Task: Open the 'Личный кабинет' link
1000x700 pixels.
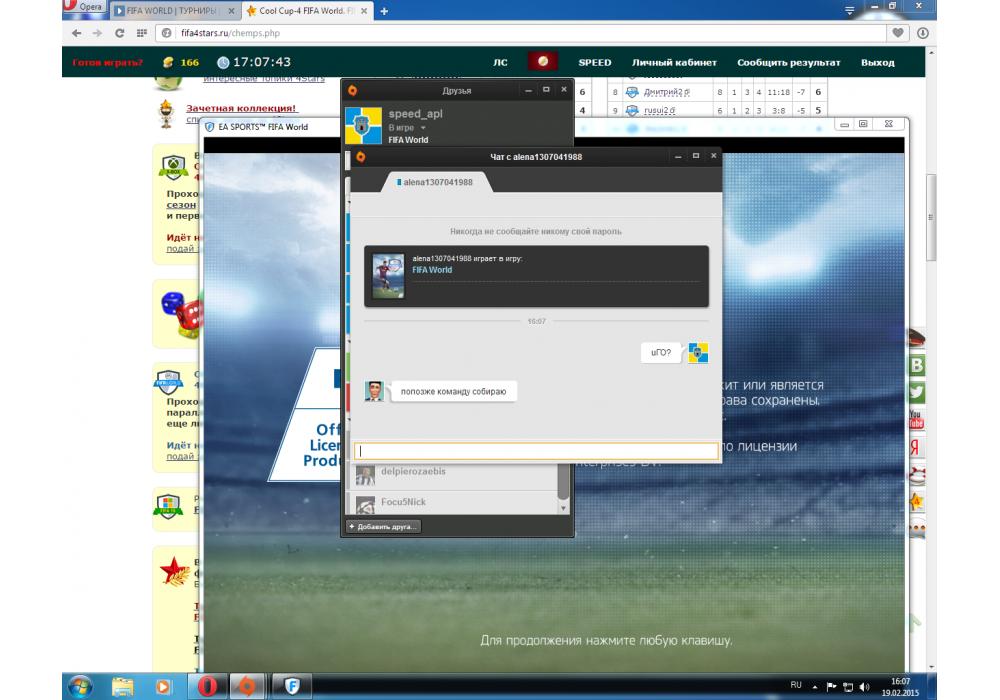Action: tap(674, 62)
